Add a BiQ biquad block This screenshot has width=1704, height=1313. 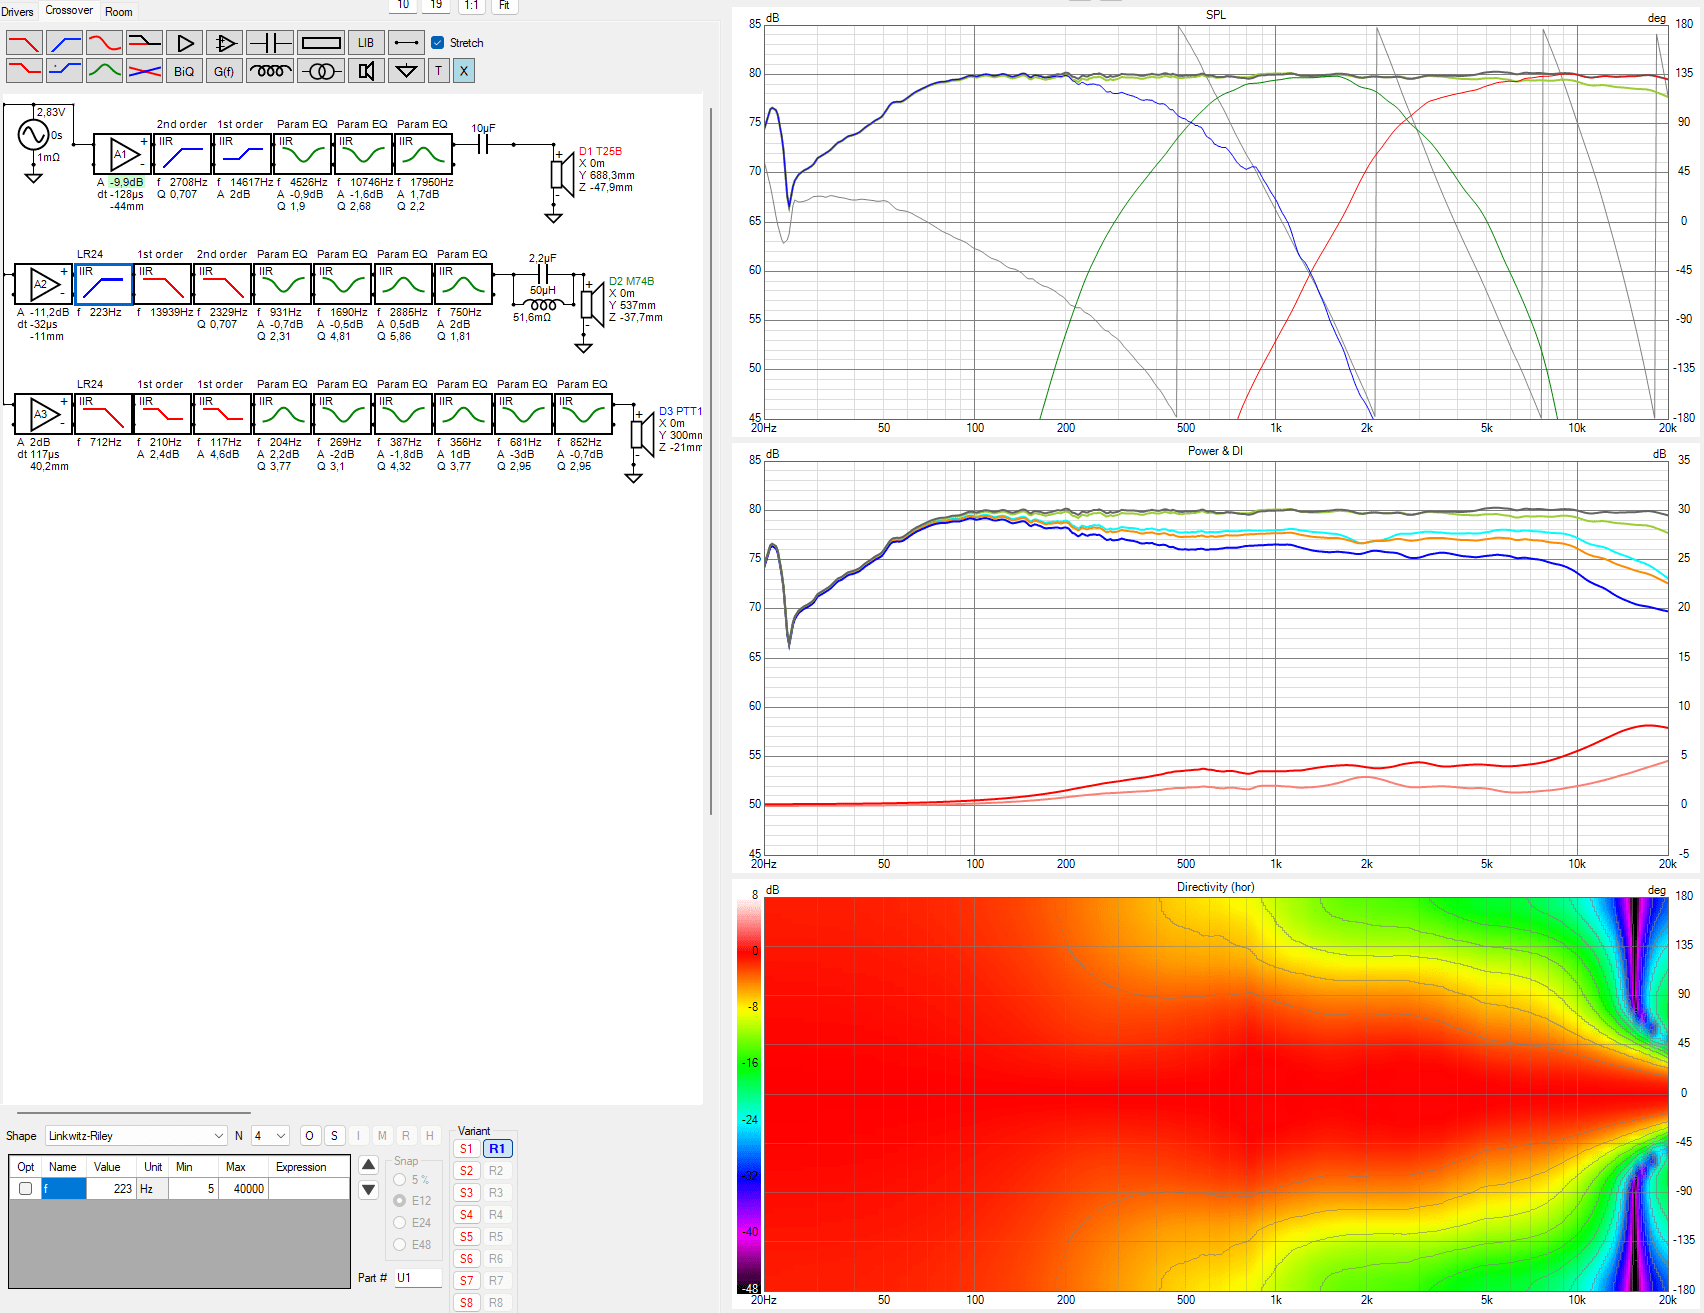(184, 71)
